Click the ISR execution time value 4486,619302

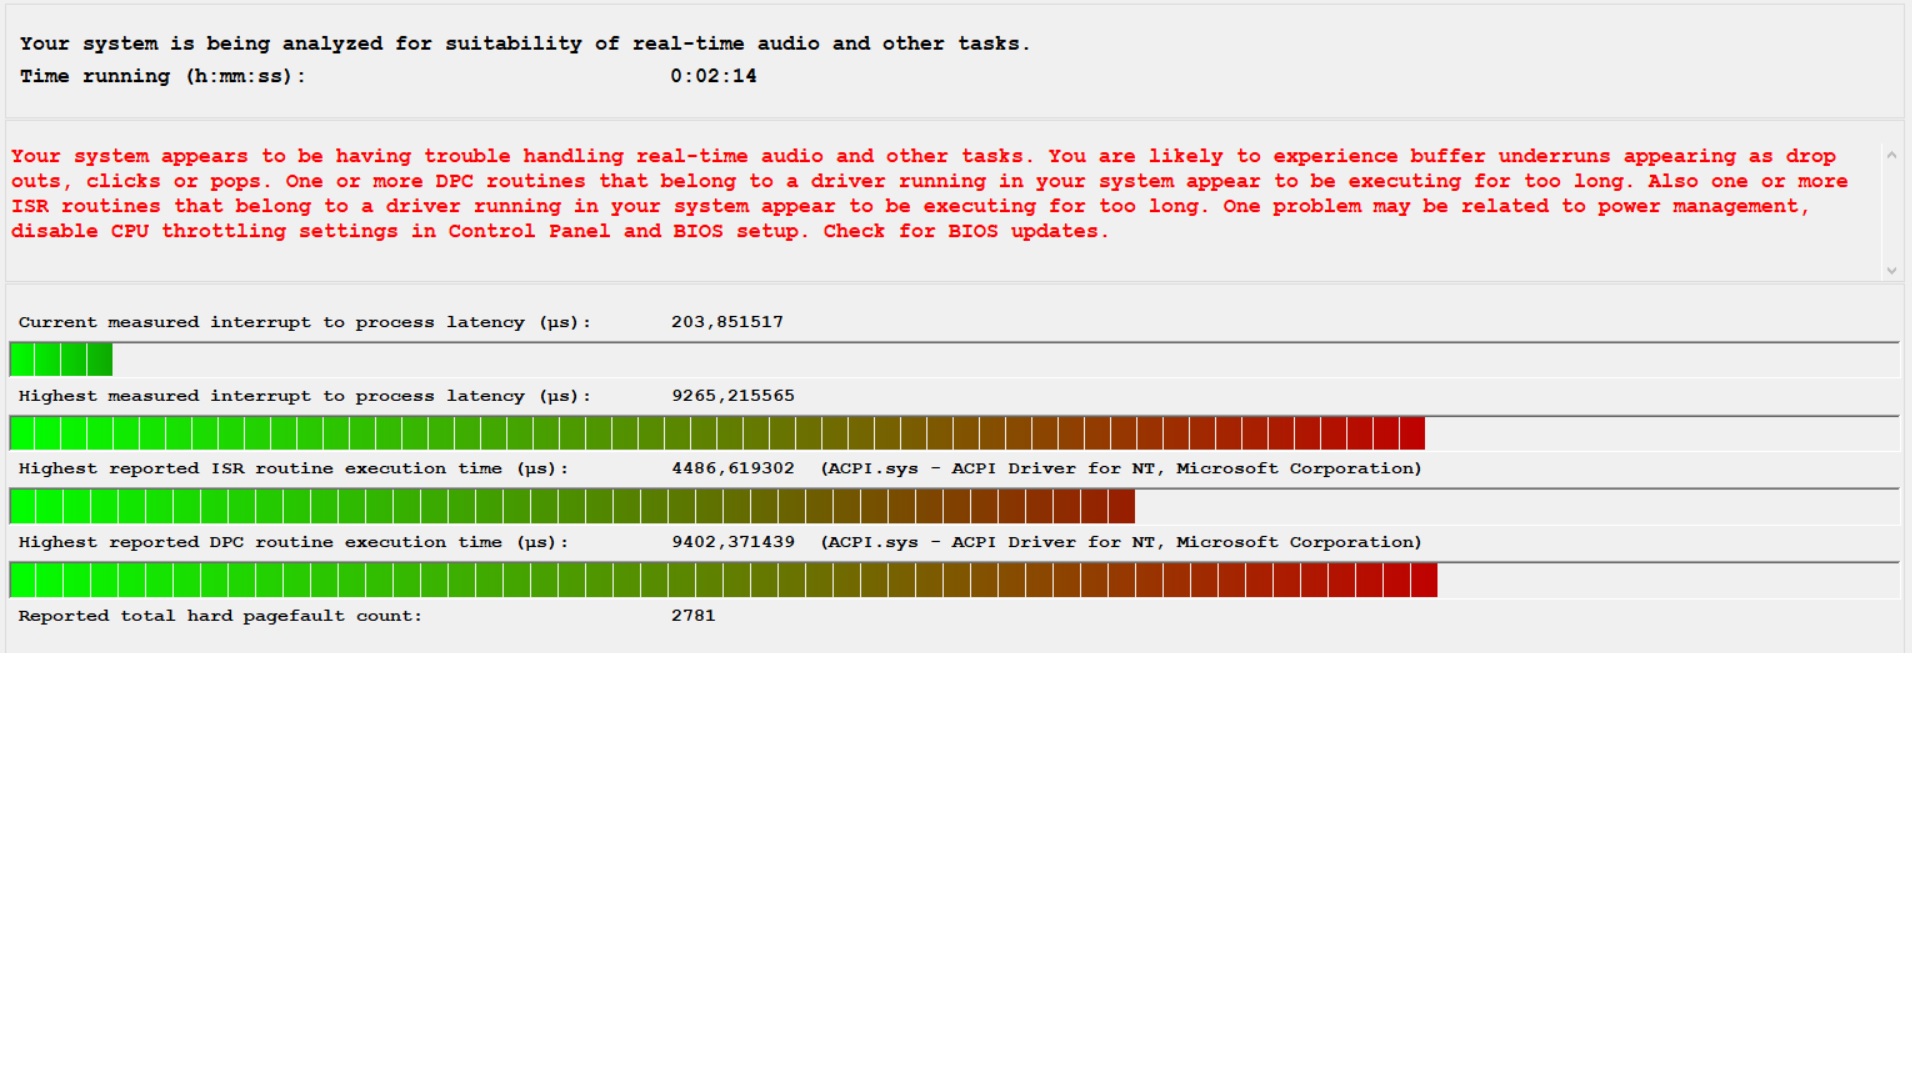pos(733,468)
